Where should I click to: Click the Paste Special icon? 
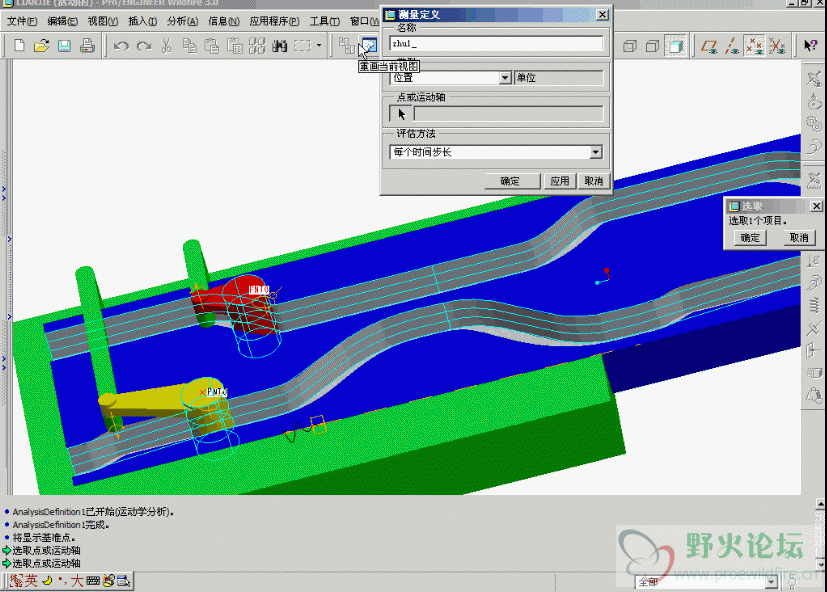(234, 46)
